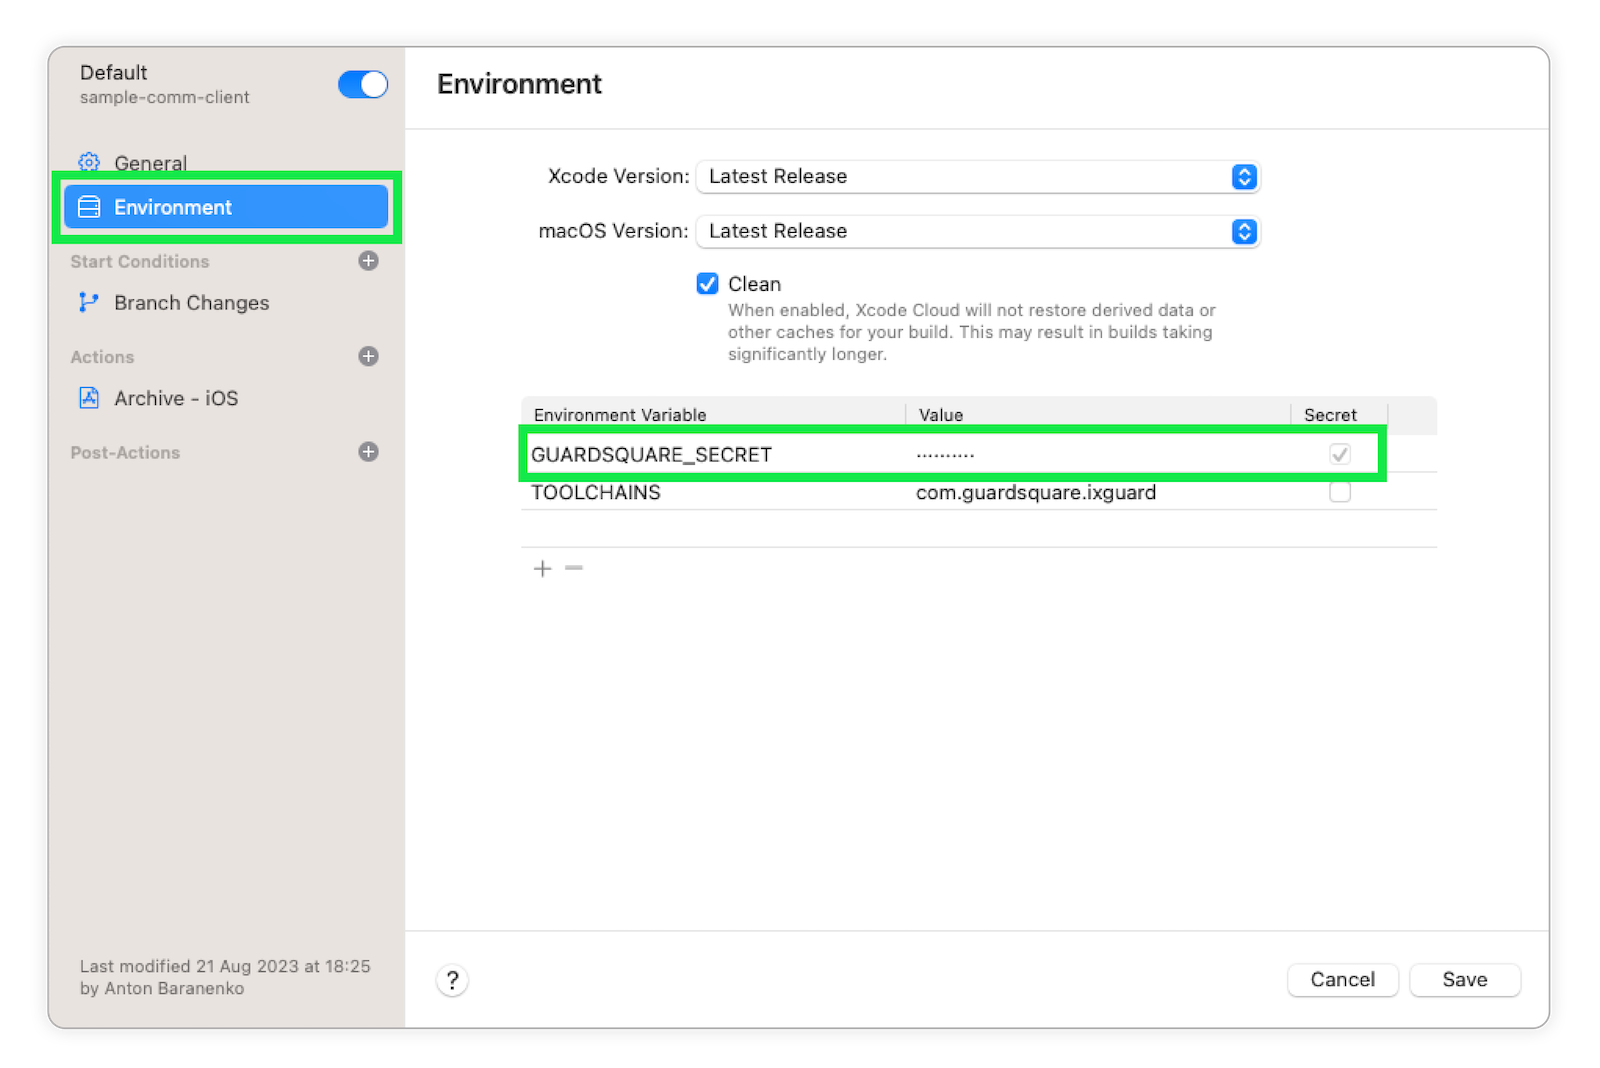
Task: Open the macOS Version dropdown
Action: click(1243, 231)
